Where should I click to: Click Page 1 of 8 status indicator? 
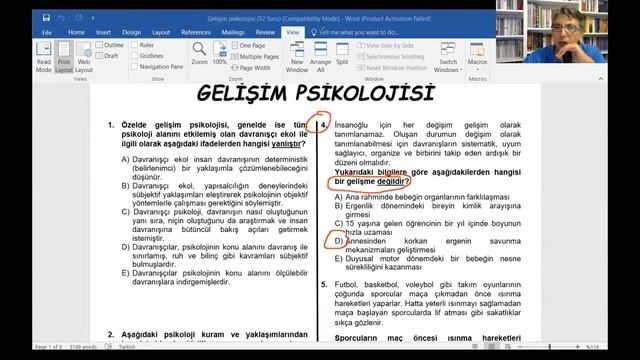point(49,347)
